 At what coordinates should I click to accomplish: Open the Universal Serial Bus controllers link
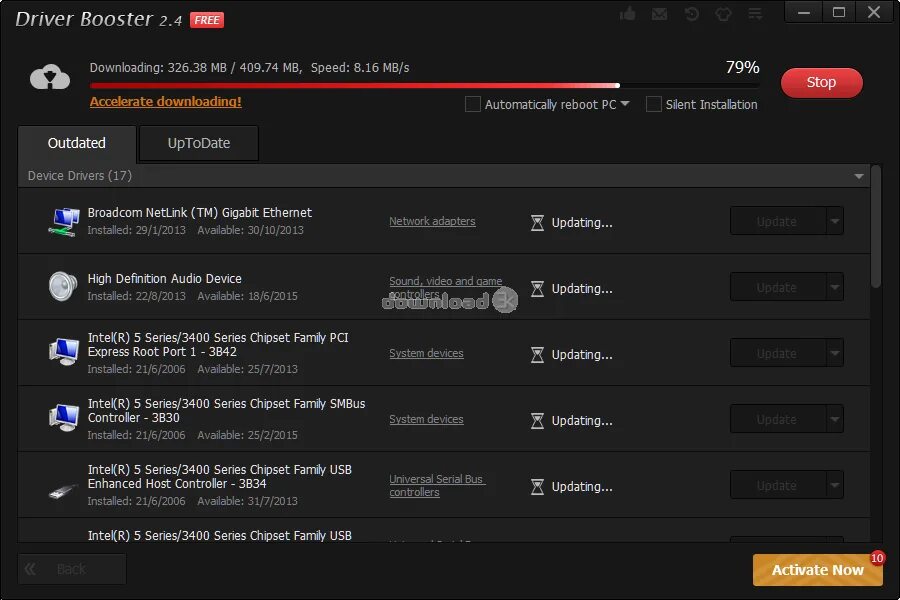tap(437, 485)
